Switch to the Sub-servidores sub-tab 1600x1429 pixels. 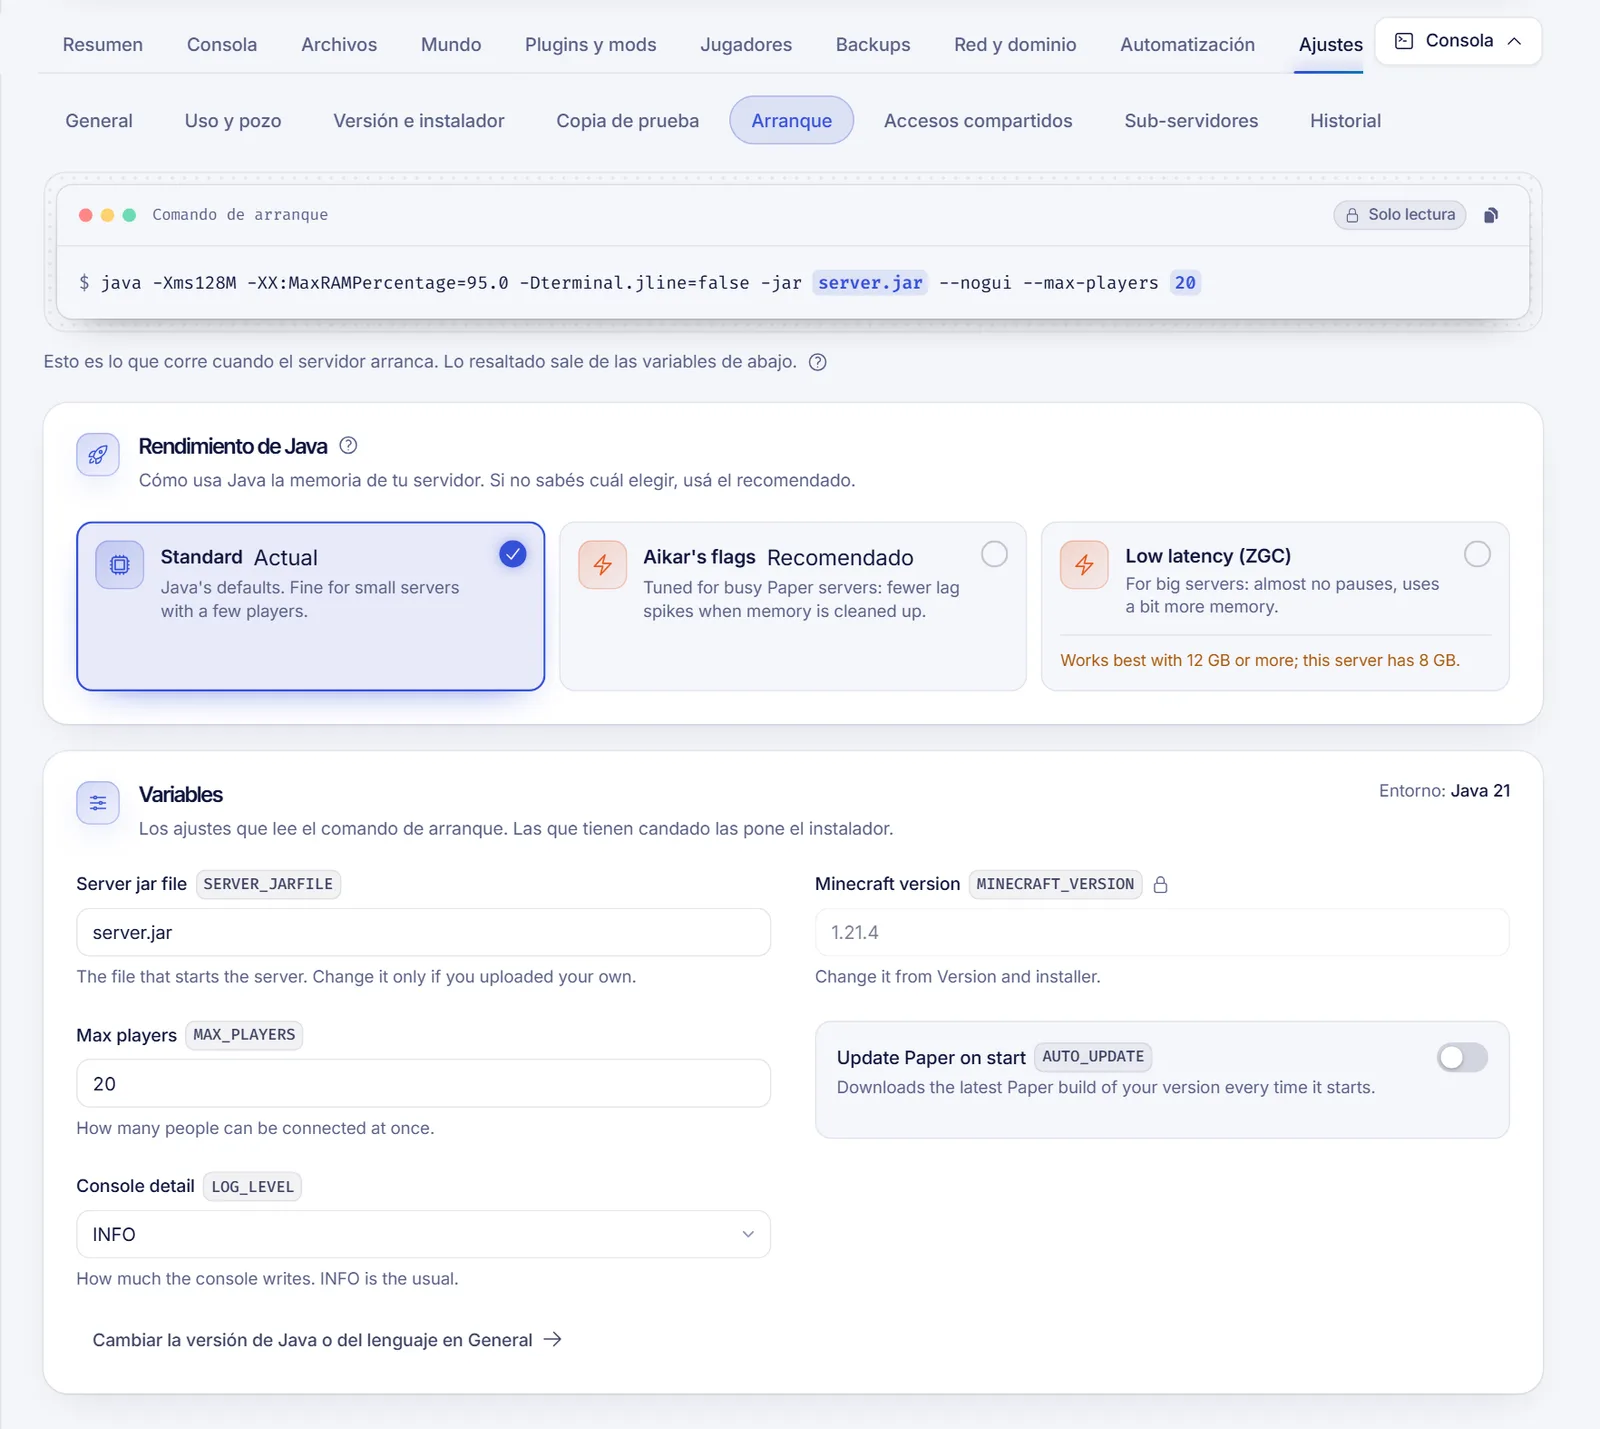click(x=1191, y=121)
